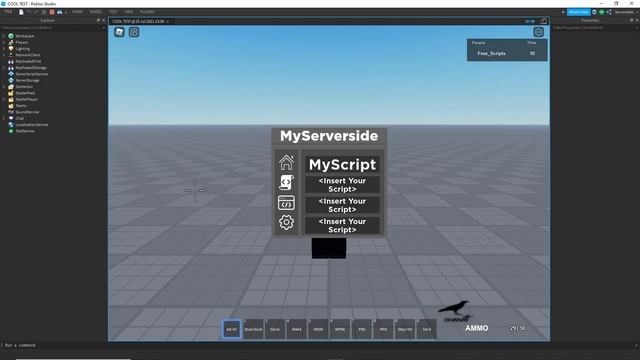The width and height of the screenshot is (640, 360).
Task: Expand the StarterPlayer node
Action: click(4, 99)
